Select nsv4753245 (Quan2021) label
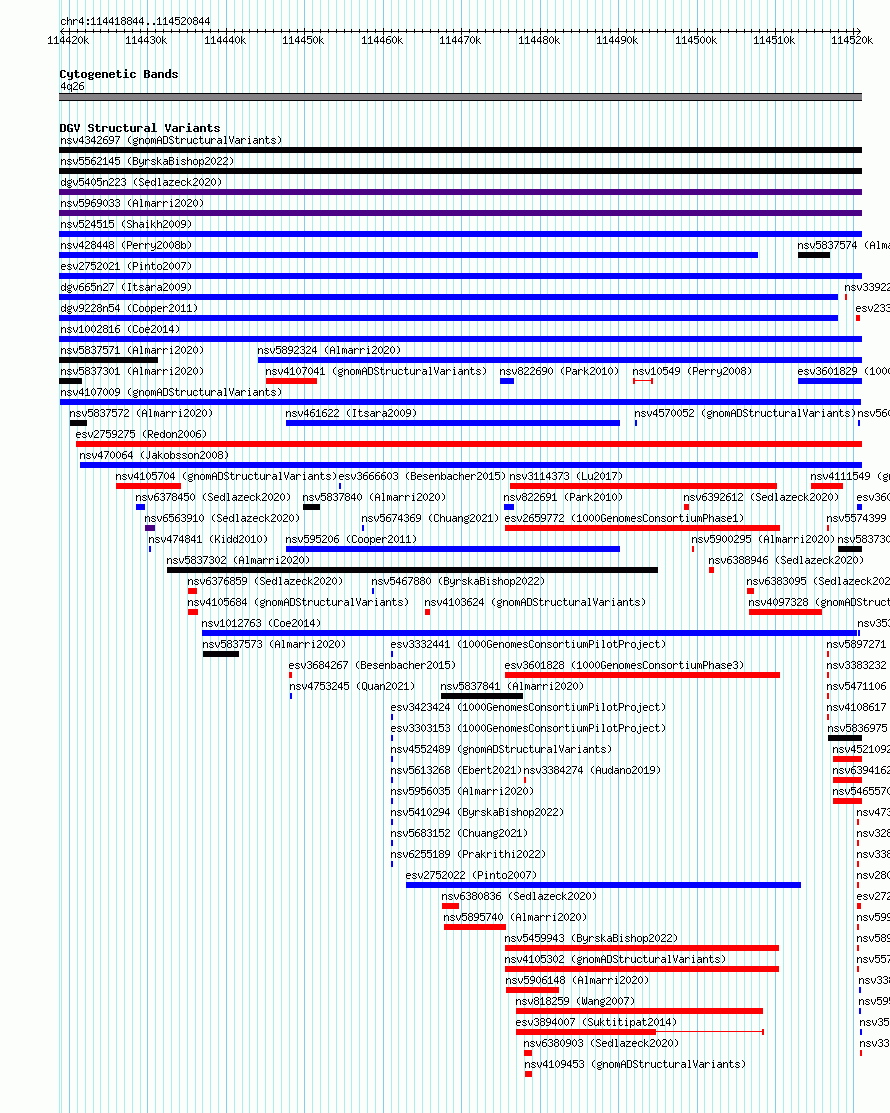Screen dimensions: 890x1113 coord(352,686)
